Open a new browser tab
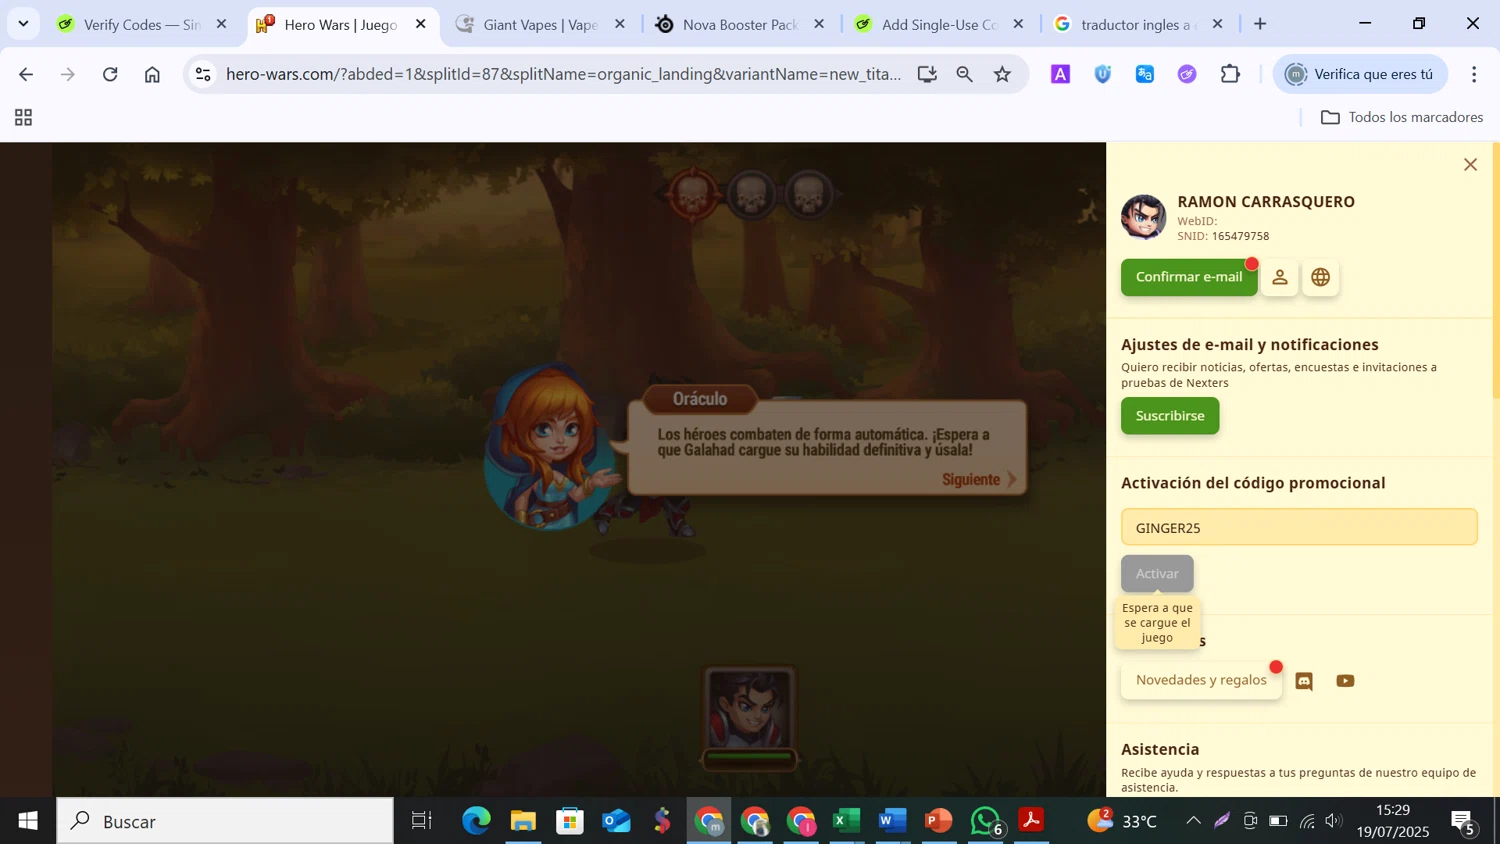The width and height of the screenshot is (1500, 844). [1260, 24]
